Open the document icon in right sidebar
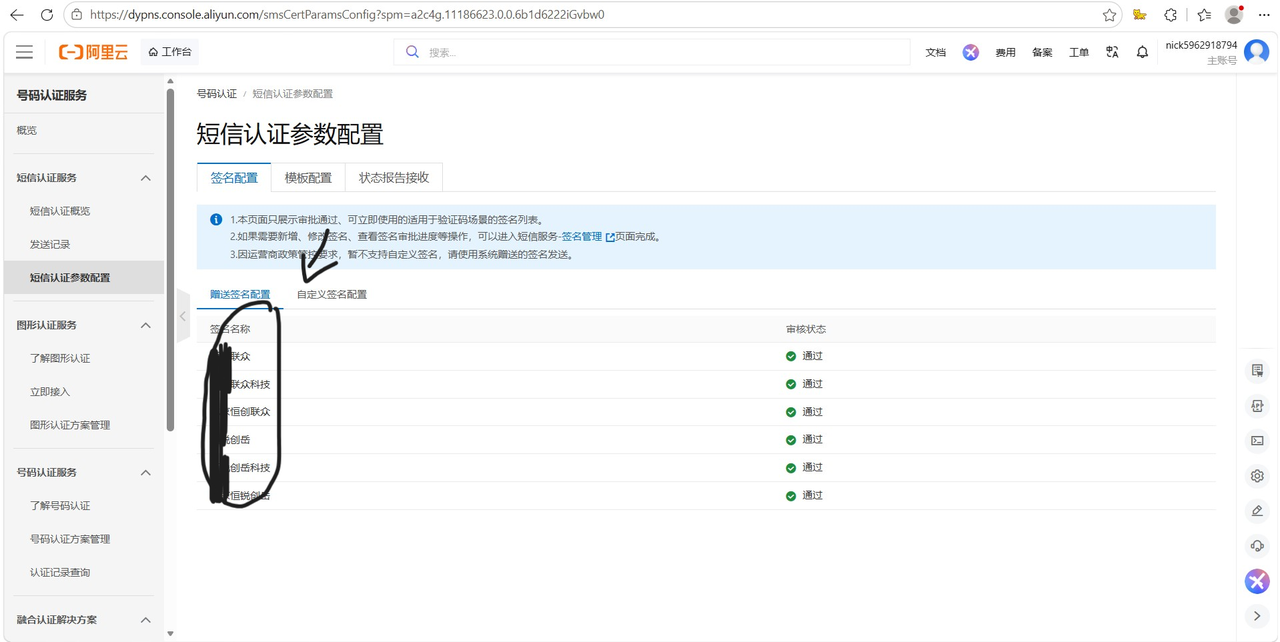 click(1257, 371)
